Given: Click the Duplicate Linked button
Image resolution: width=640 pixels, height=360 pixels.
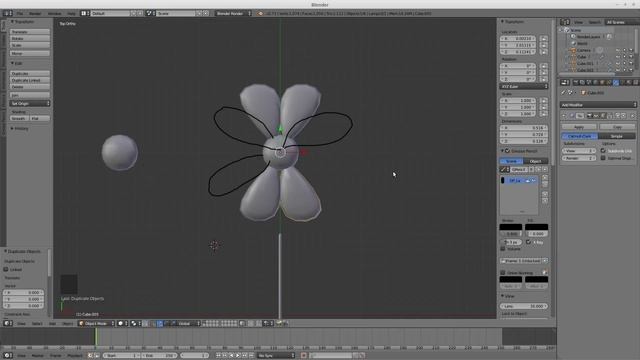Looking at the screenshot, I should click(x=30, y=80).
